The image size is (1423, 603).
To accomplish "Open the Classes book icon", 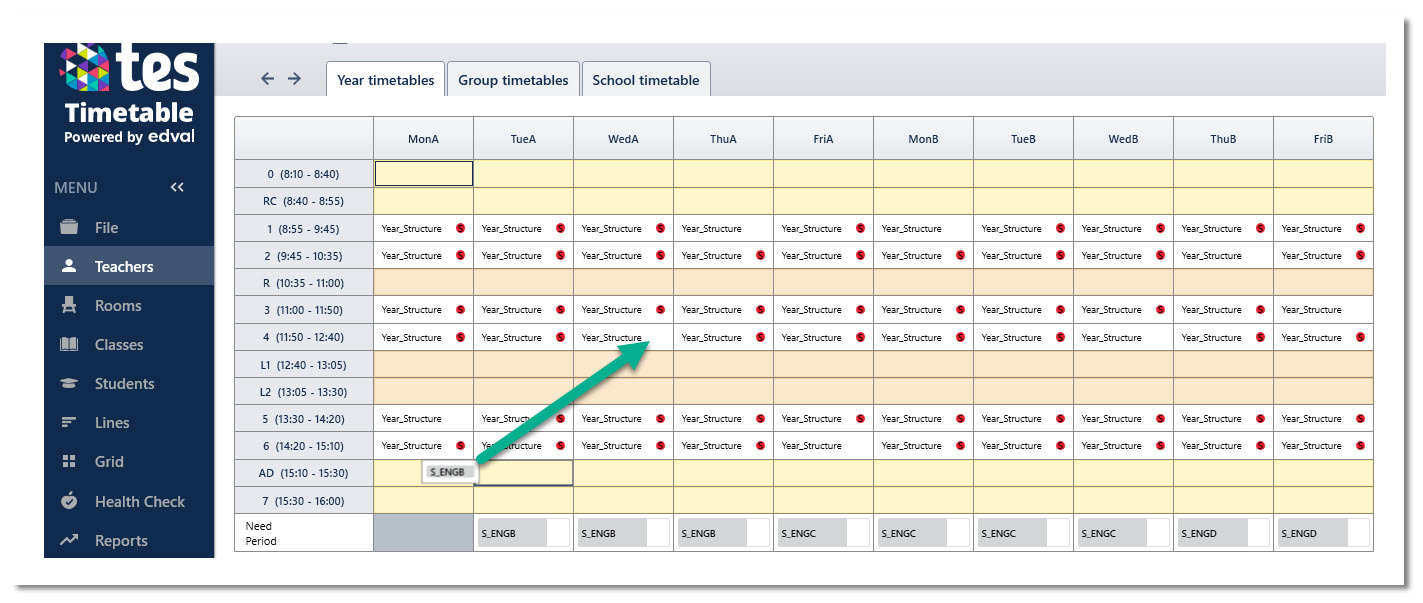I will click(x=69, y=344).
